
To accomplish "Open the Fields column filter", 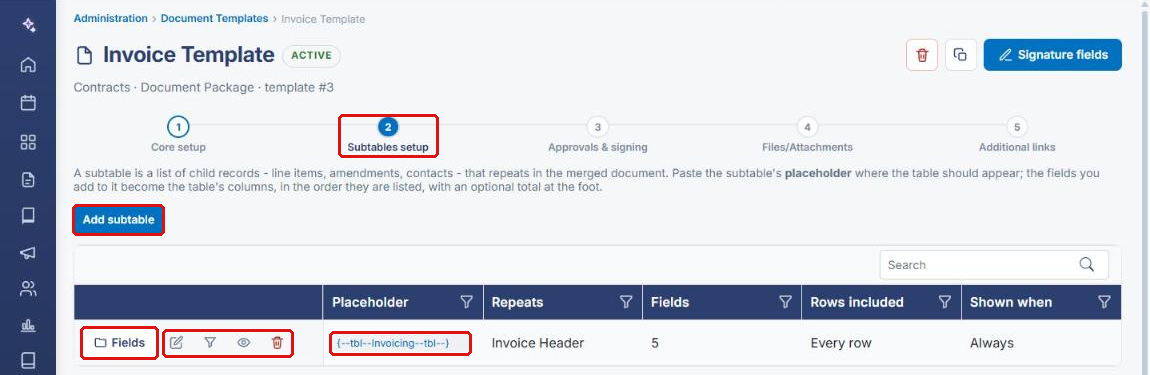I will click(785, 302).
